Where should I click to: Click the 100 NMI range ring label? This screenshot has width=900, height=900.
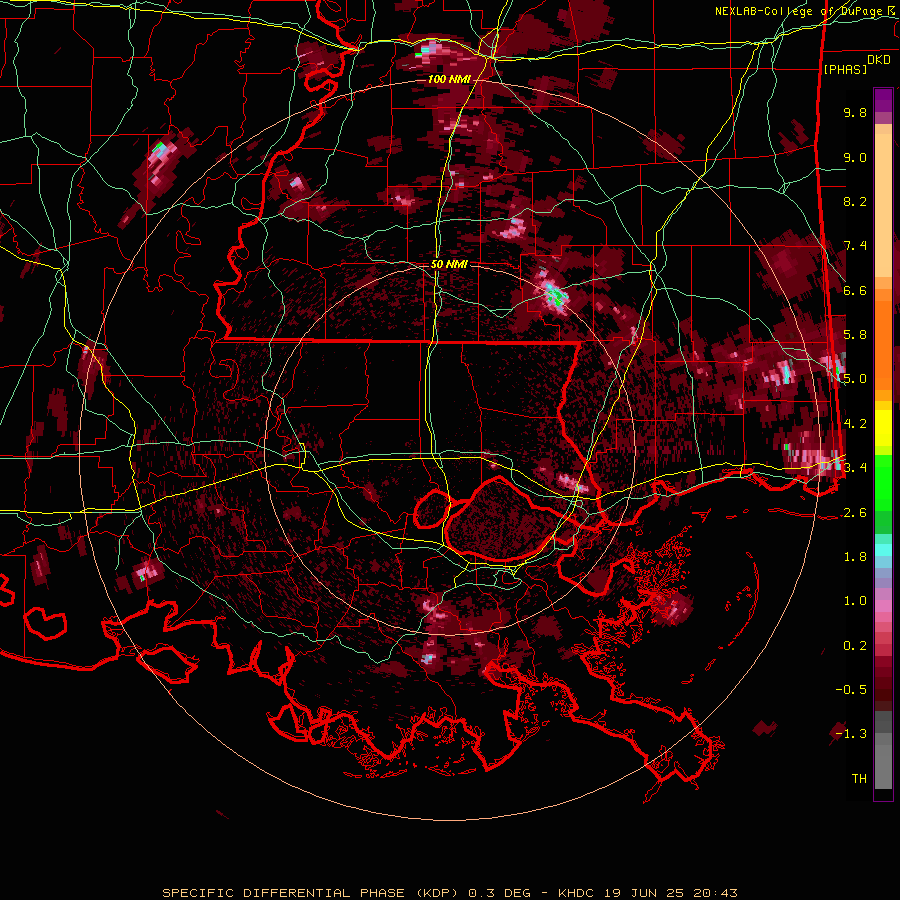[448, 79]
